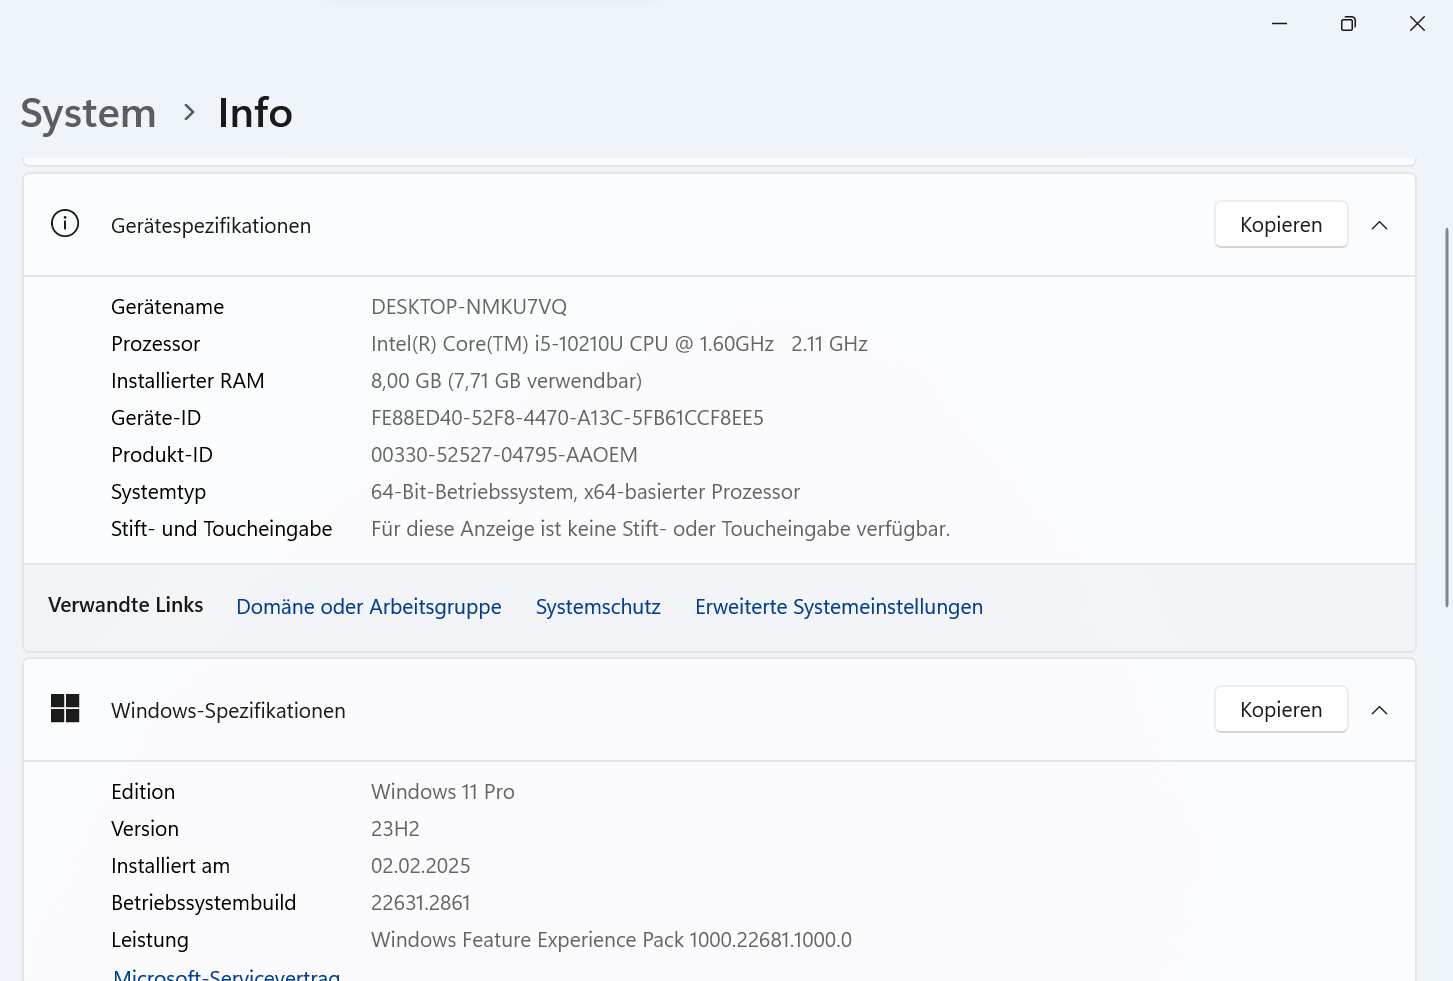Select the Systemtyp value 64-Bit-Betriebssystem text
Screen dimensions: 1453x981
pyautogui.click(x=585, y=492)
